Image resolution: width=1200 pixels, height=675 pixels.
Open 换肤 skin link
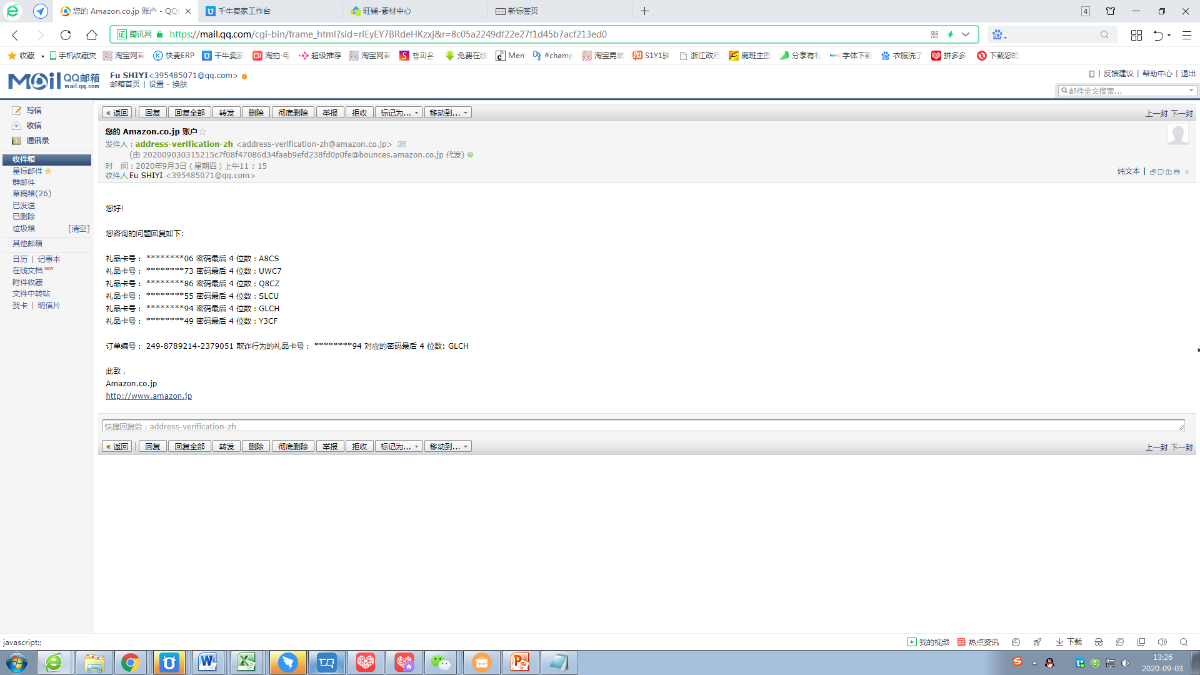[x=179, y=84]
